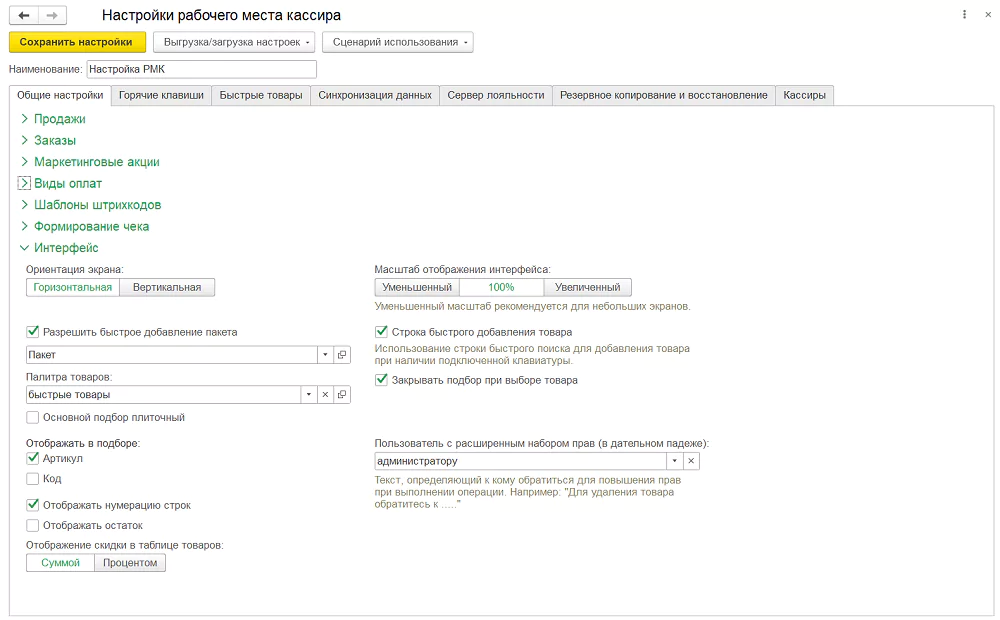Open Резервное копирование и восстановление tab
This screenshot has width=1000, height=620.
point(664,95)
